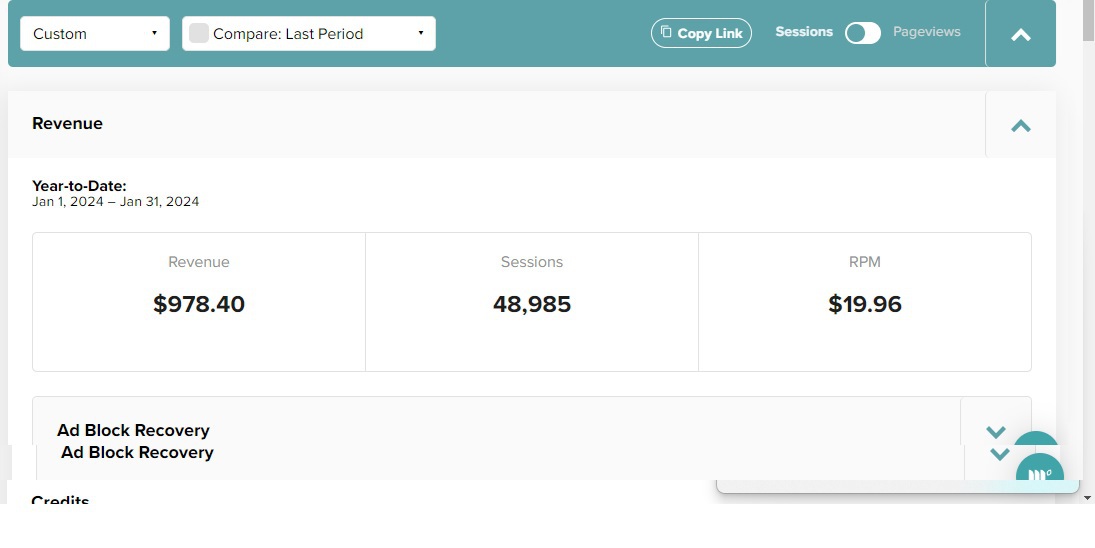Enable the Compare checkbox square
The width and height of the screenshot is (1095, 548).
click(199, 34)
